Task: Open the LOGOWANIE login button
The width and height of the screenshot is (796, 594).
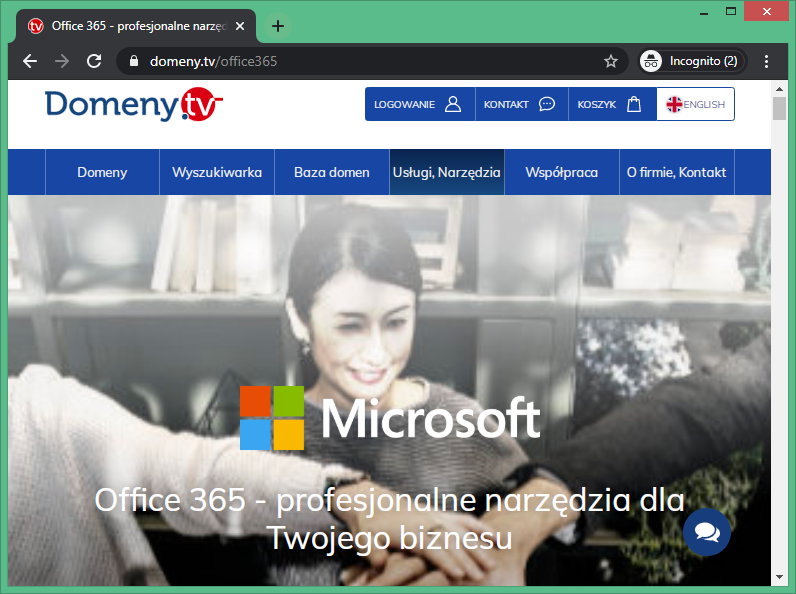Action: pyautogui.click(x=419, y=104)
